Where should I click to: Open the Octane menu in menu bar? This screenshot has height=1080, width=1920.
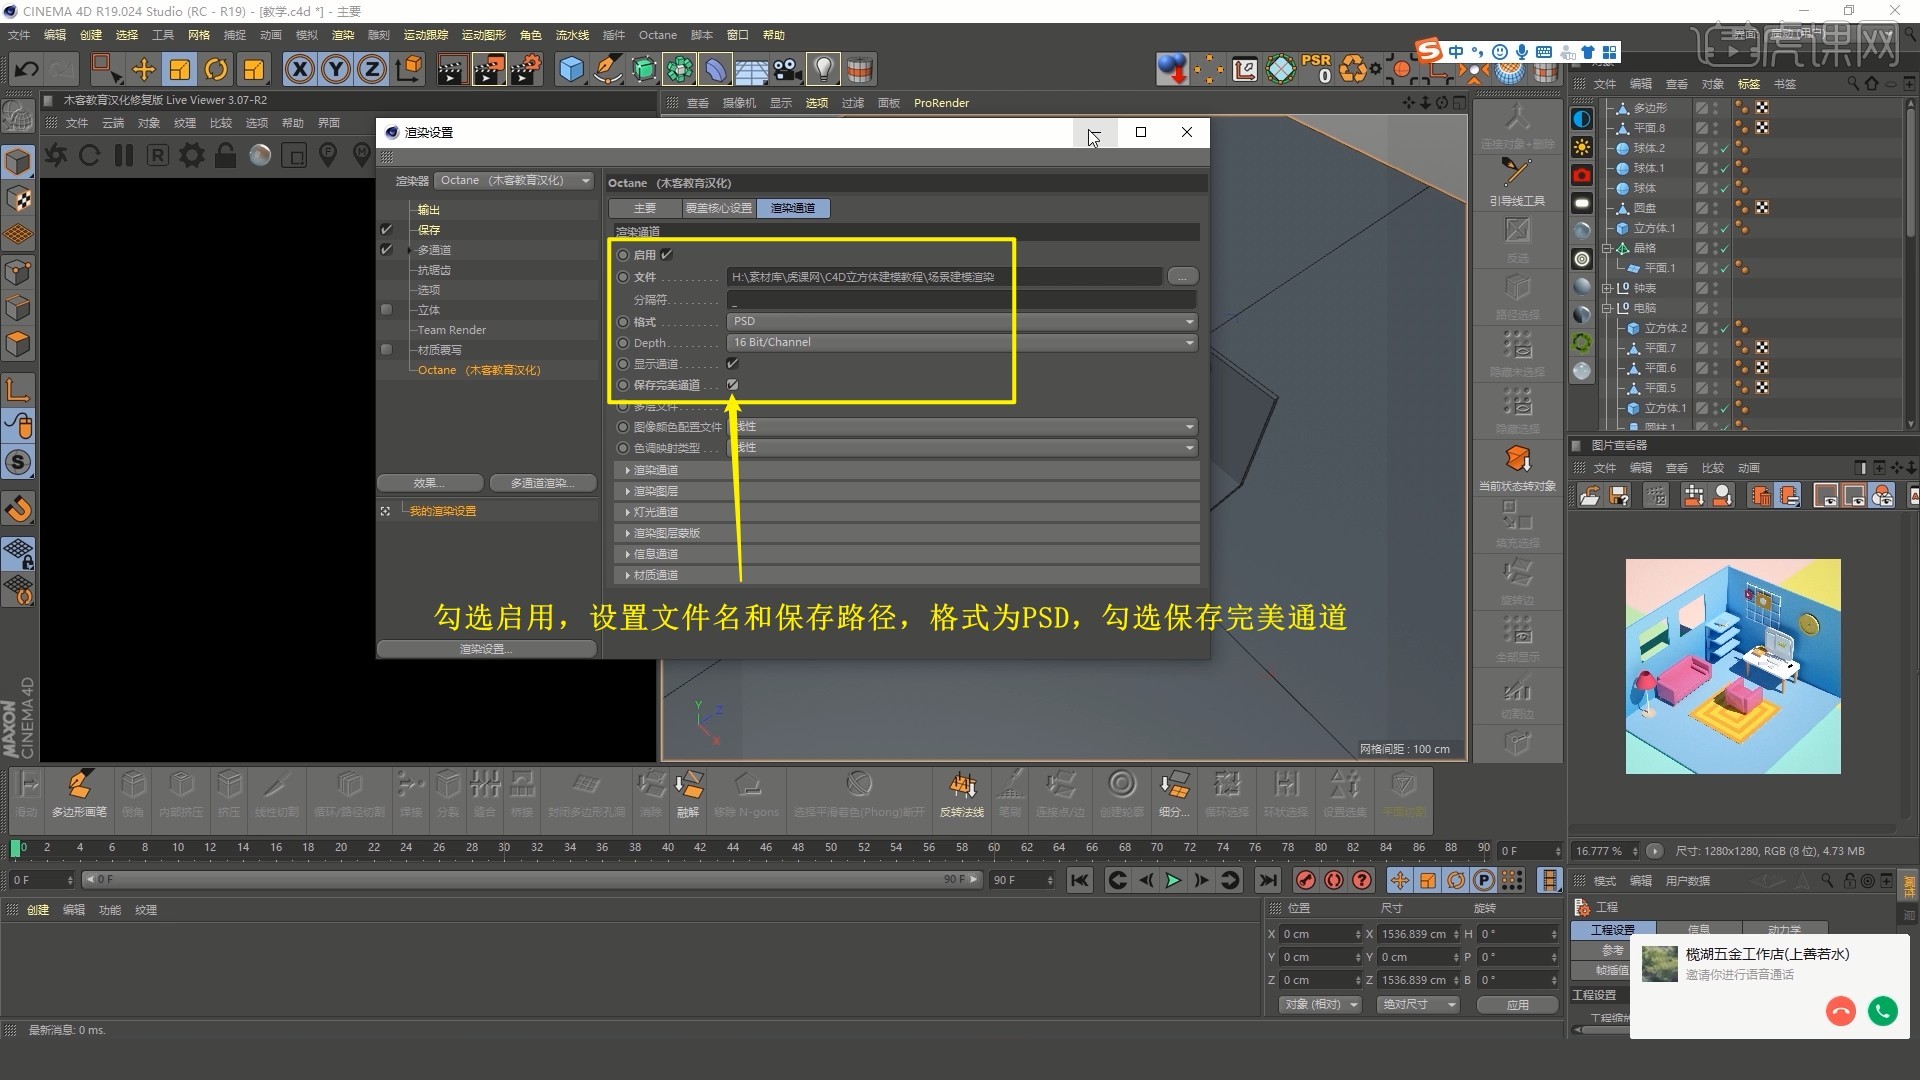(658, 35)
